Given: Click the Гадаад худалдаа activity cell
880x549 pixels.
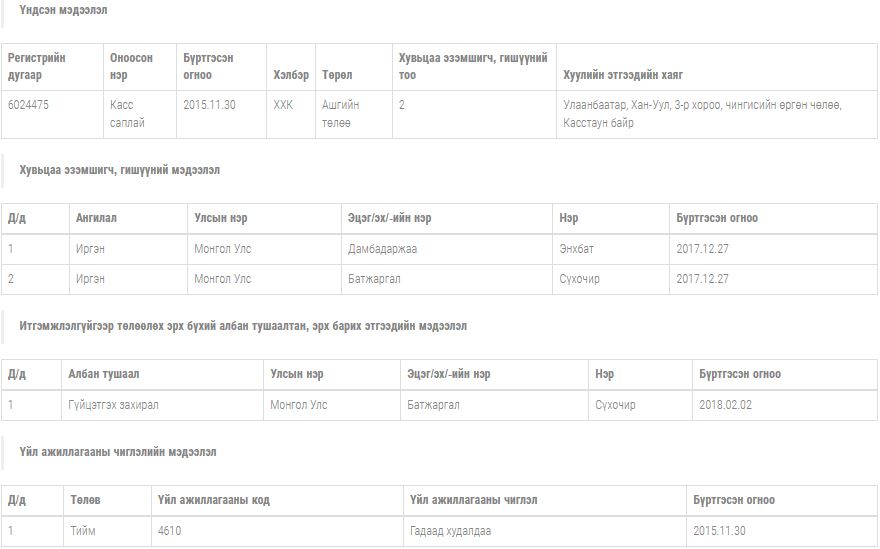Looking at the screenshot, I should click(450, 531).
